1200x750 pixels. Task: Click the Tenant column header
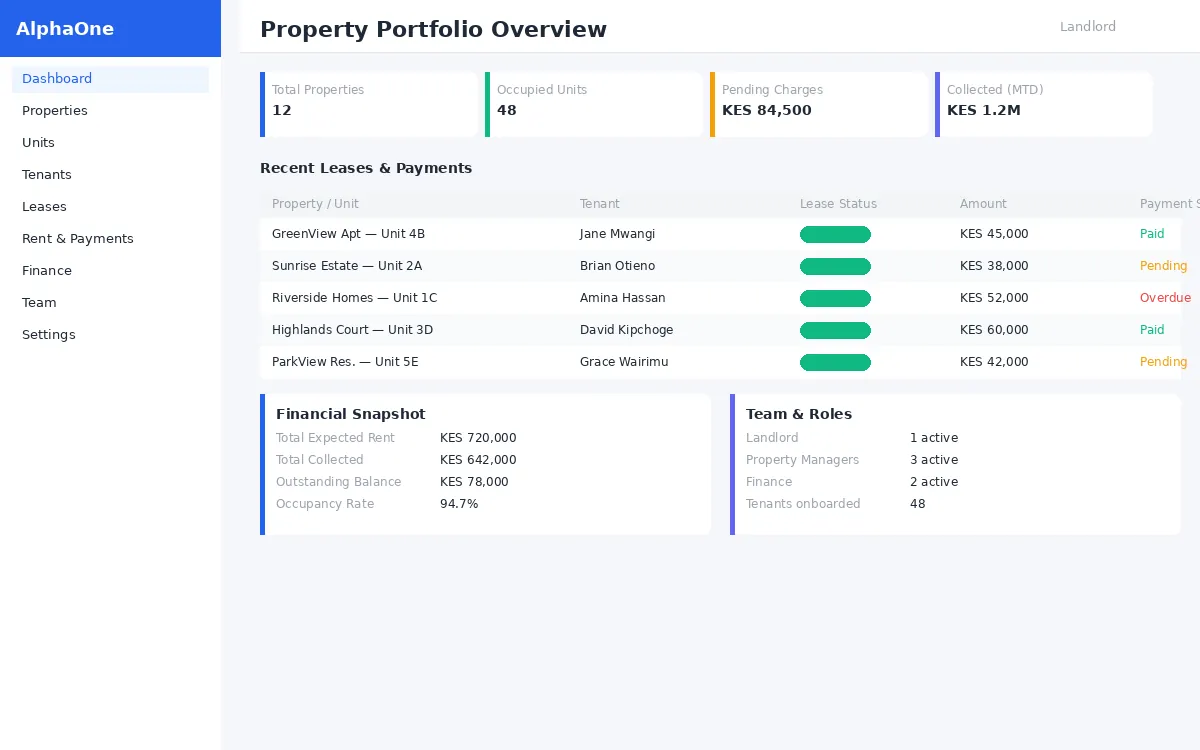click(x=600, y=204)
